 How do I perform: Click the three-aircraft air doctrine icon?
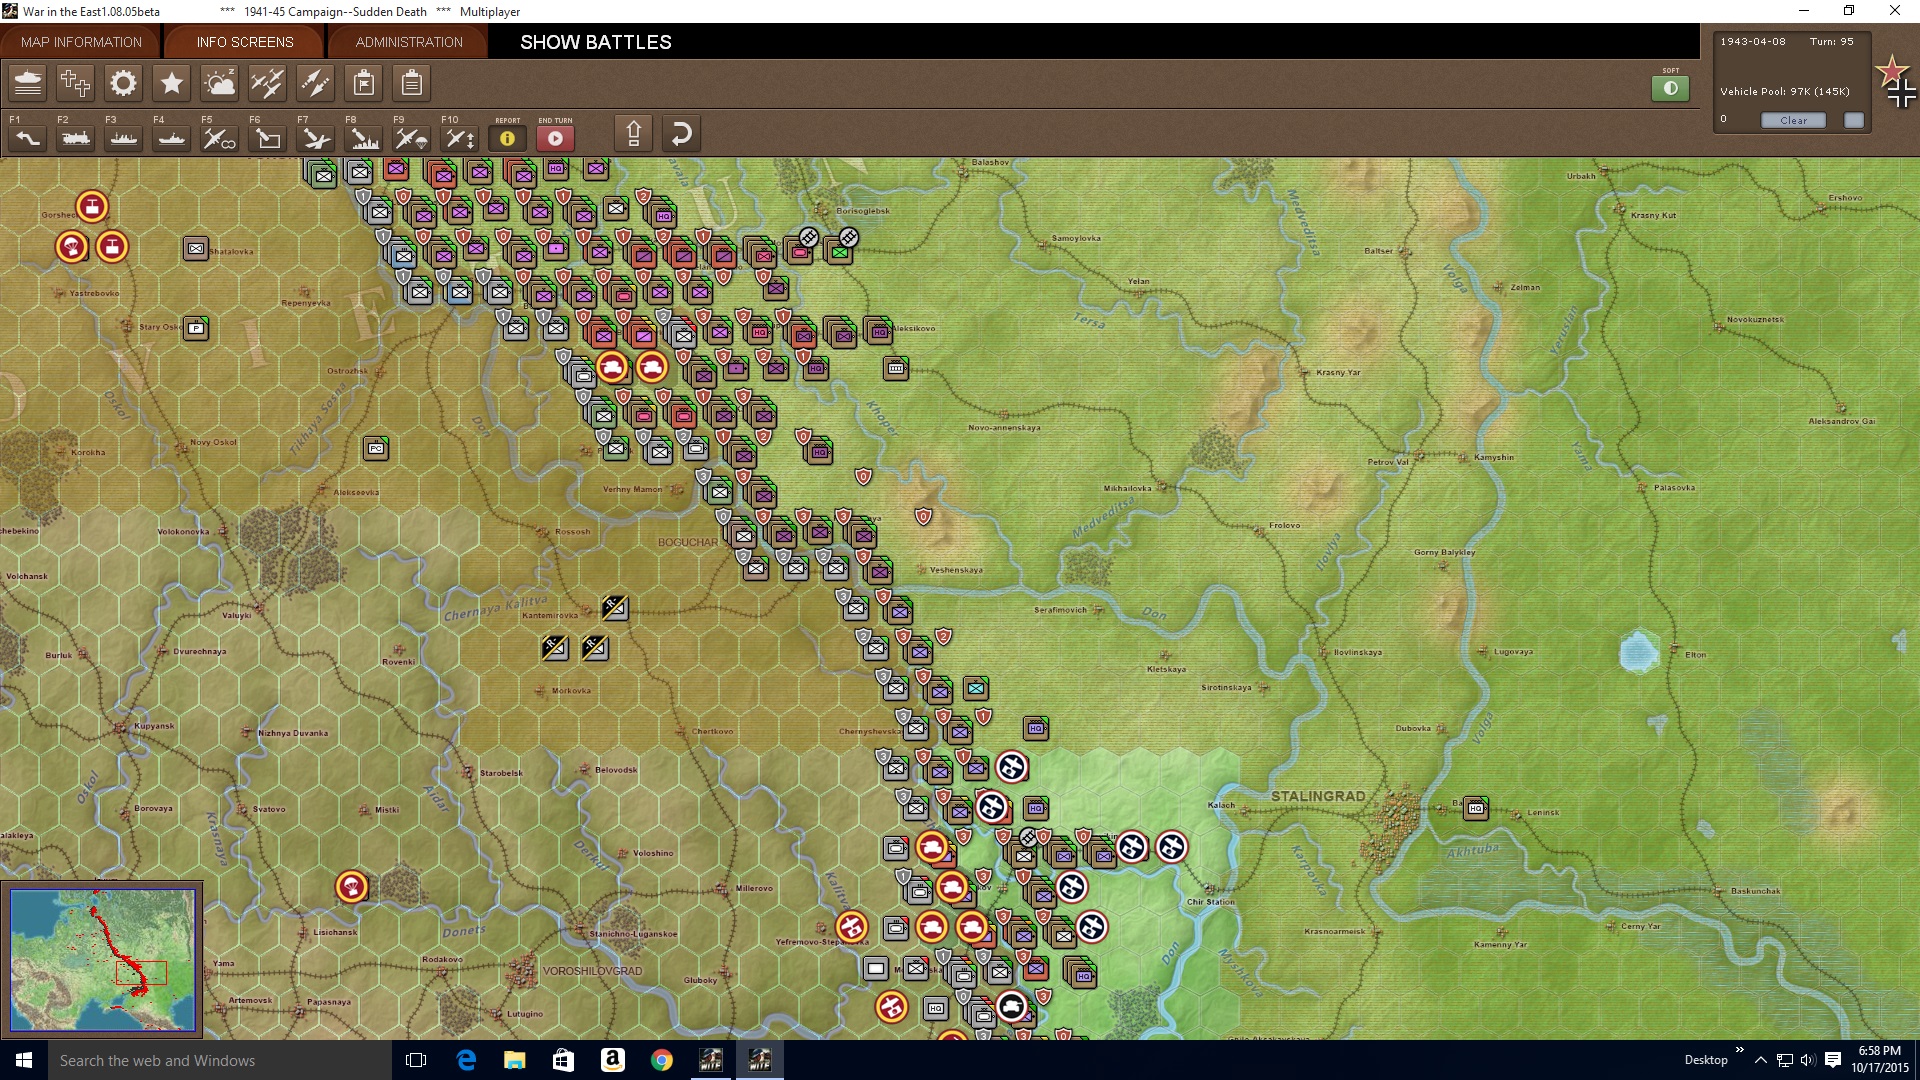pyautogui.click(x=268, y=83)
